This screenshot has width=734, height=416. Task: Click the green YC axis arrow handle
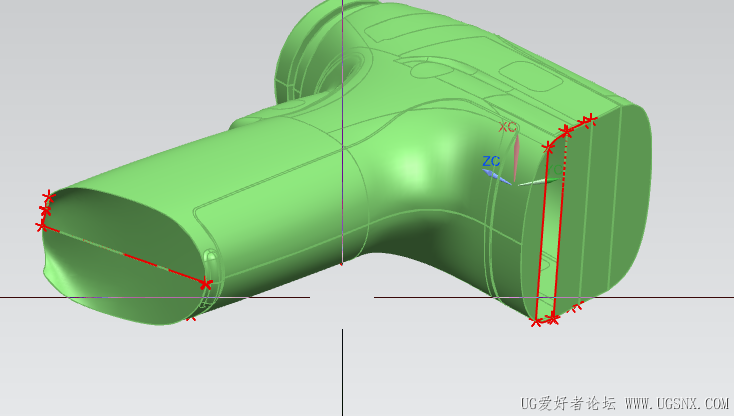(538, 182)
